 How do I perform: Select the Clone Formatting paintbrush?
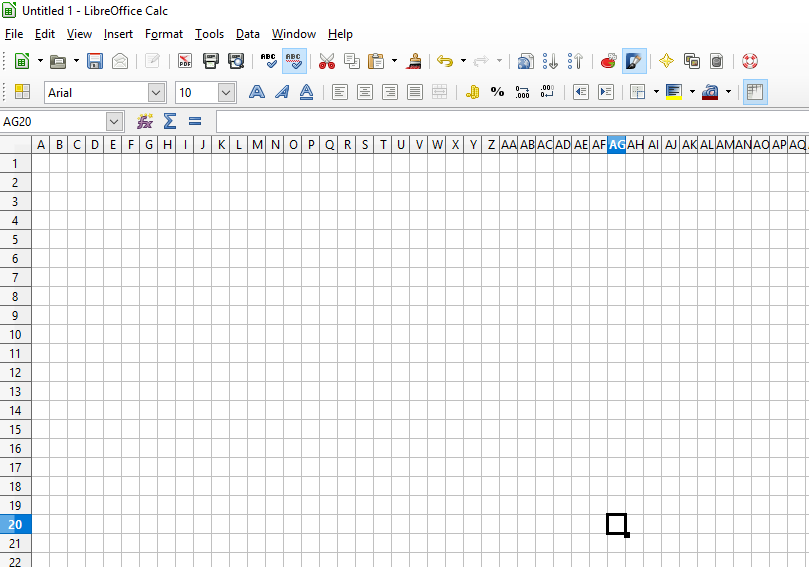[x=414, y=61]
